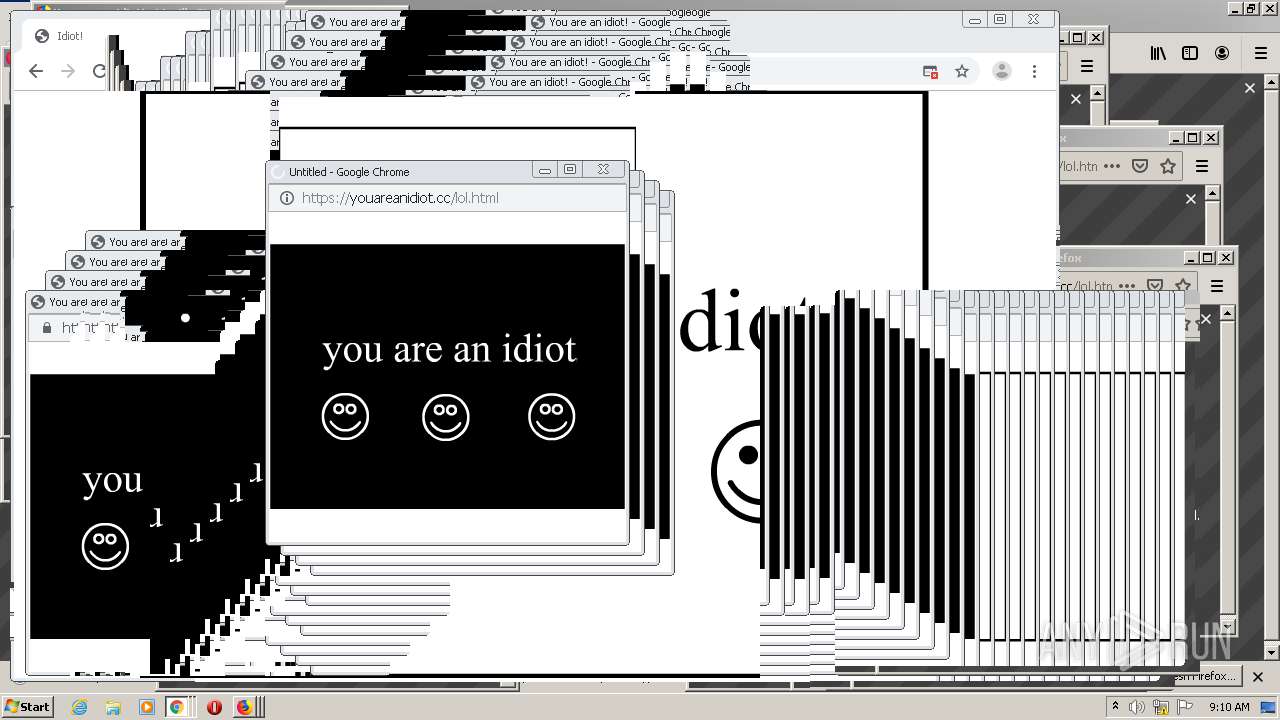The width and height of the screenshot is (1280, 720).
Task: Launch Internet Explorer from the taskbar
Action: point(79,707)
